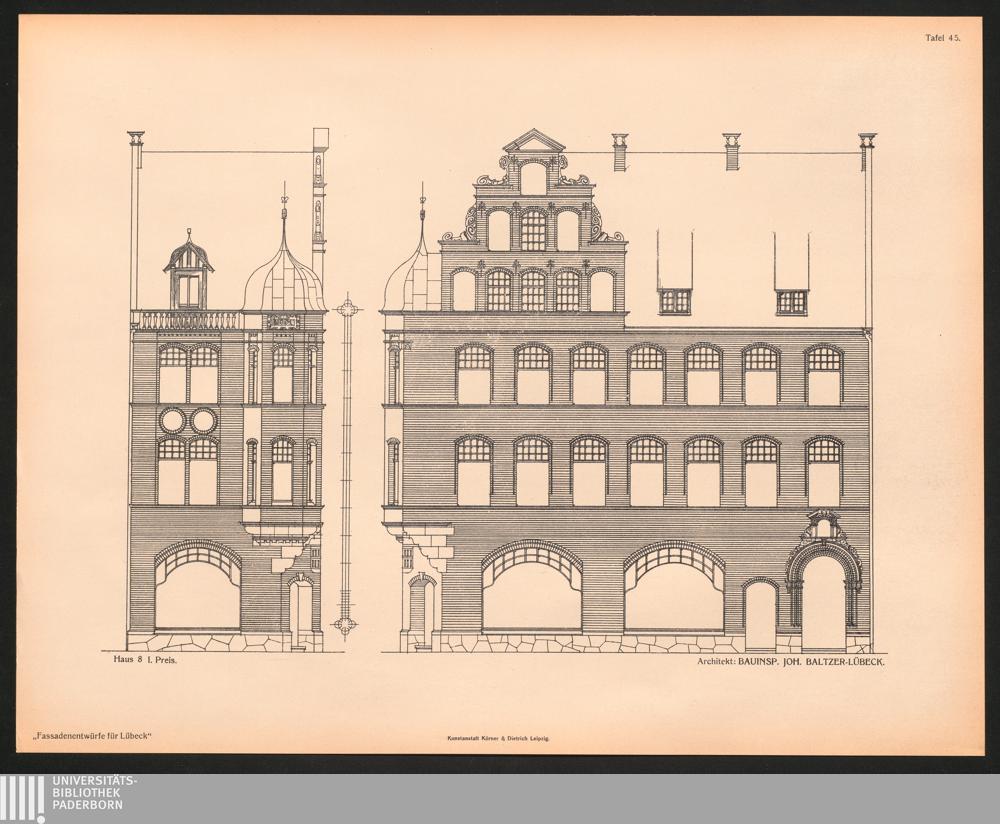Click the middle chimney on right building's roof
Screen dimensions: 1000x824
pos(732,151)
